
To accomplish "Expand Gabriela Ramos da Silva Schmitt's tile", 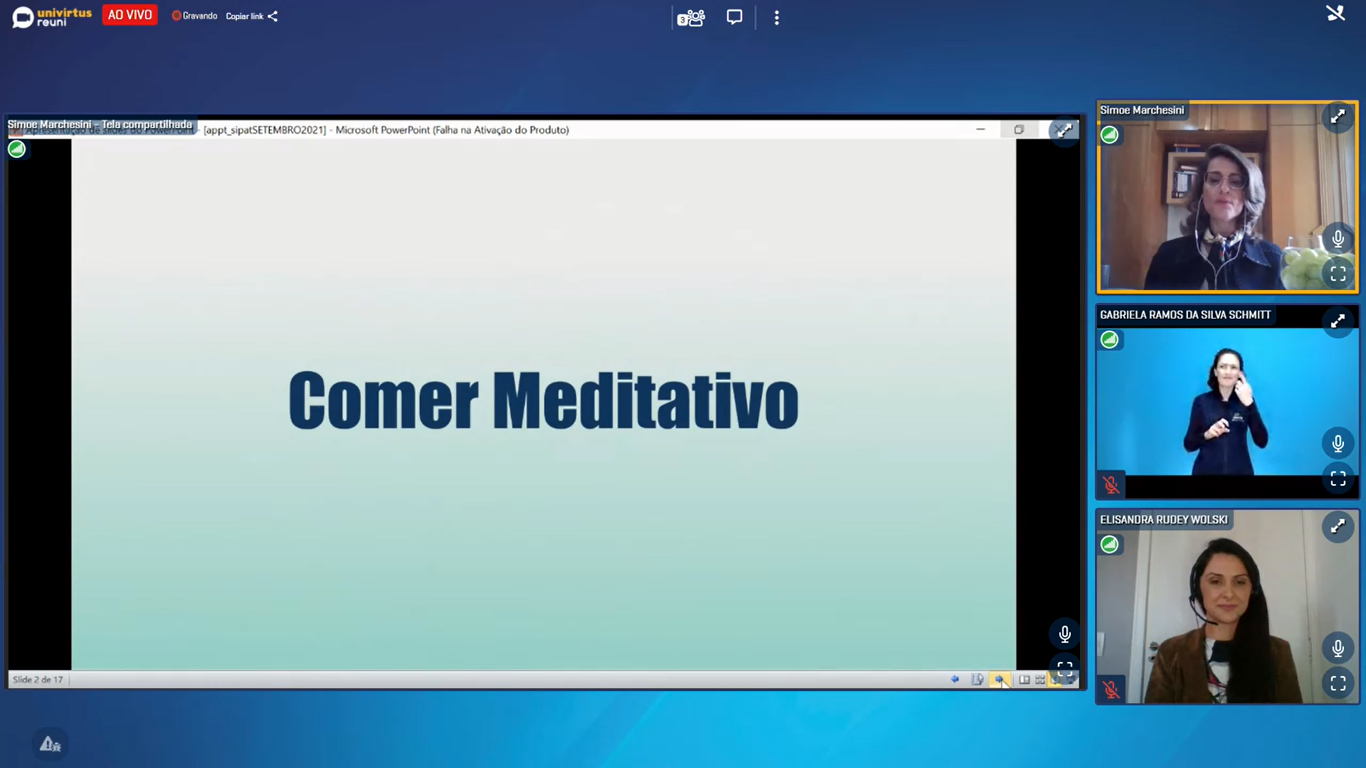I will pyautogui.click(x=1337, y=322).
